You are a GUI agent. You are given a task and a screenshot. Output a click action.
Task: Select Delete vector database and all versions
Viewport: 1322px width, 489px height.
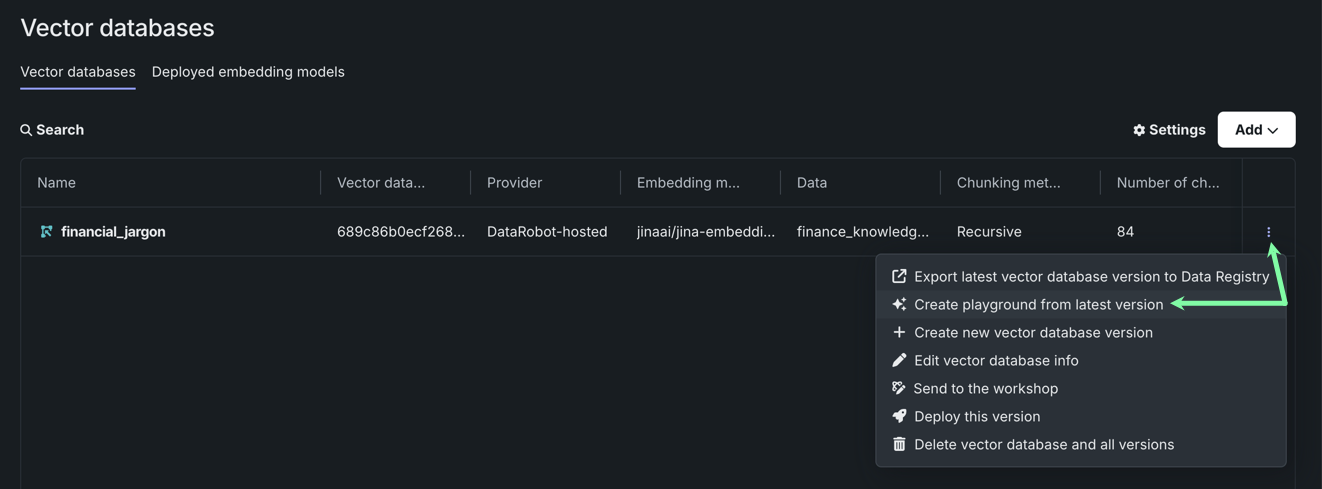pyautogui.click(x=1043, y=444)
